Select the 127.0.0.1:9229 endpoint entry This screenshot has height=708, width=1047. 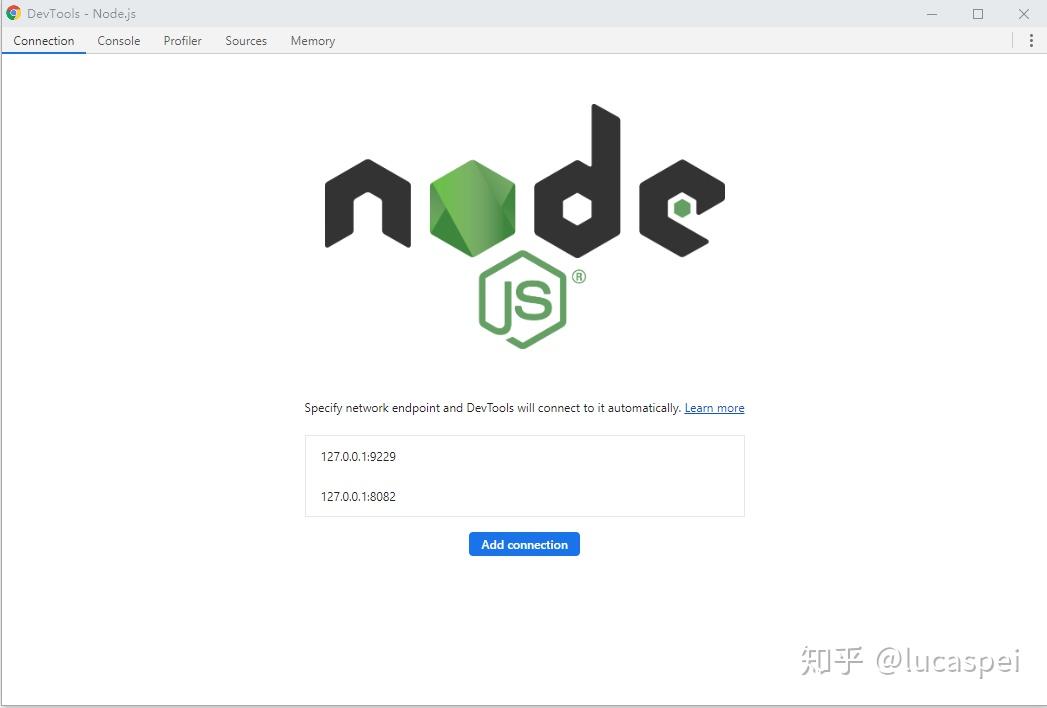(x=524, y=457)
